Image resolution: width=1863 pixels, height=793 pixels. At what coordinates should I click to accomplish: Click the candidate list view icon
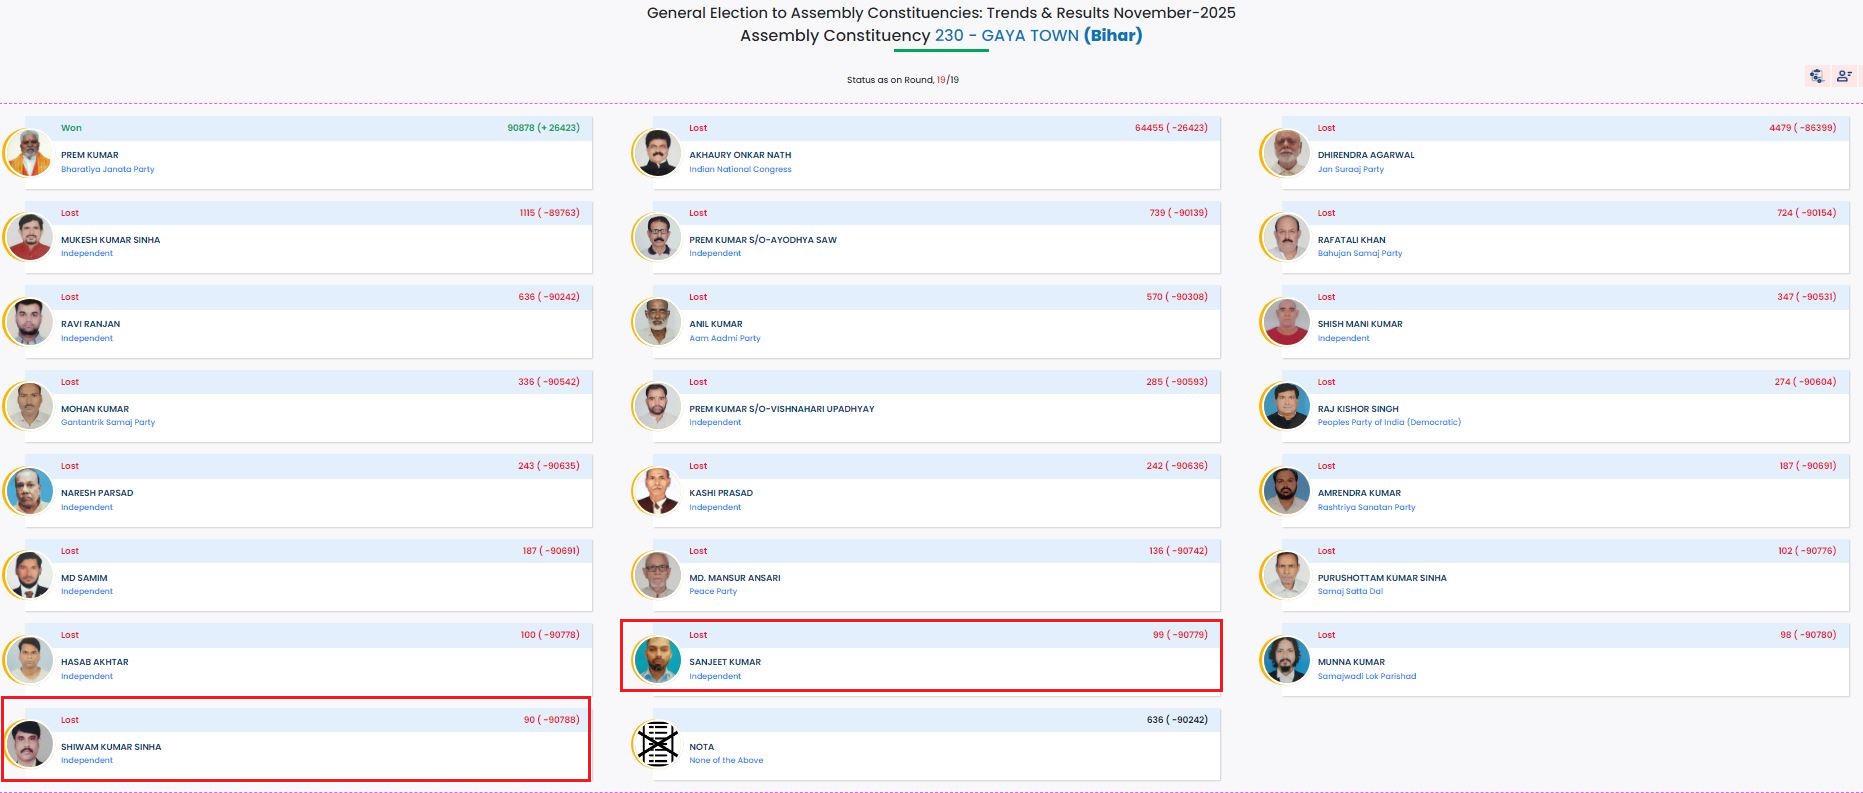point(1844,76)
